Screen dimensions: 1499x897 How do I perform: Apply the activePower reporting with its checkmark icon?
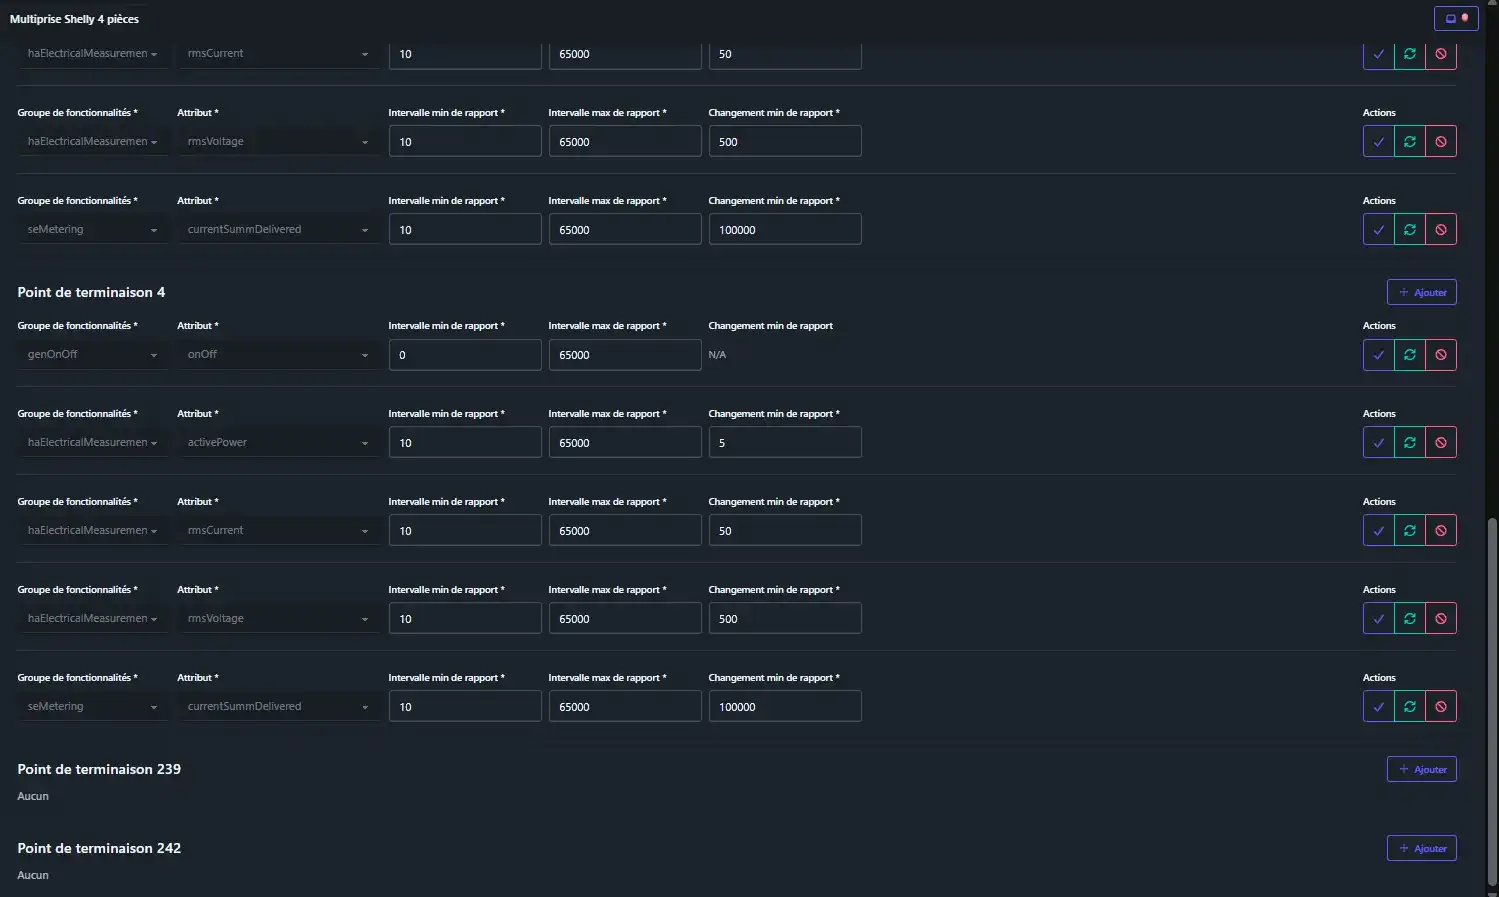1378,443
